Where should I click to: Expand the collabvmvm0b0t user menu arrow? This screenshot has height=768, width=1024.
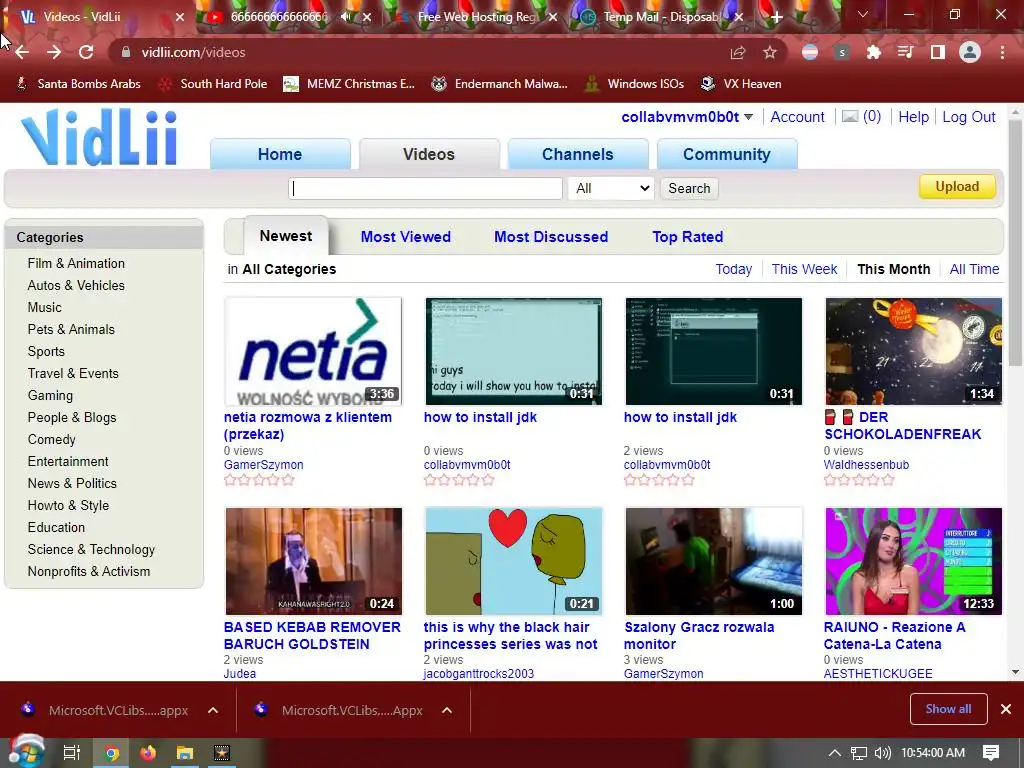click(x=748, y=117)
